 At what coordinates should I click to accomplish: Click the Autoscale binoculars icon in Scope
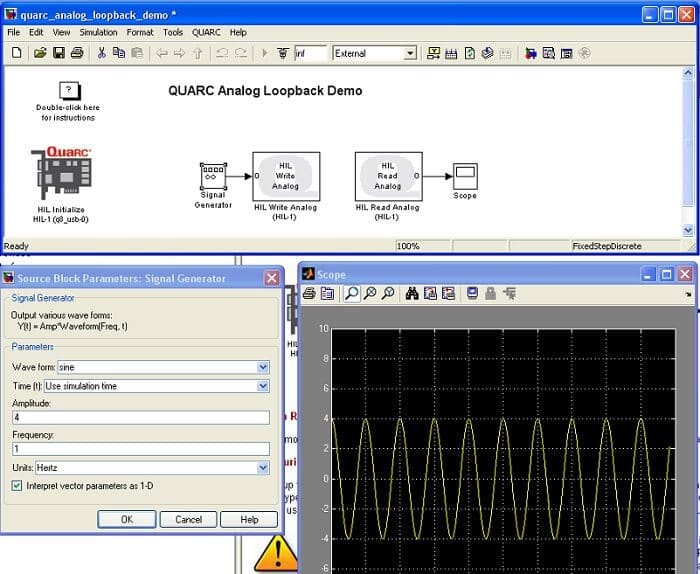point(411,294)
